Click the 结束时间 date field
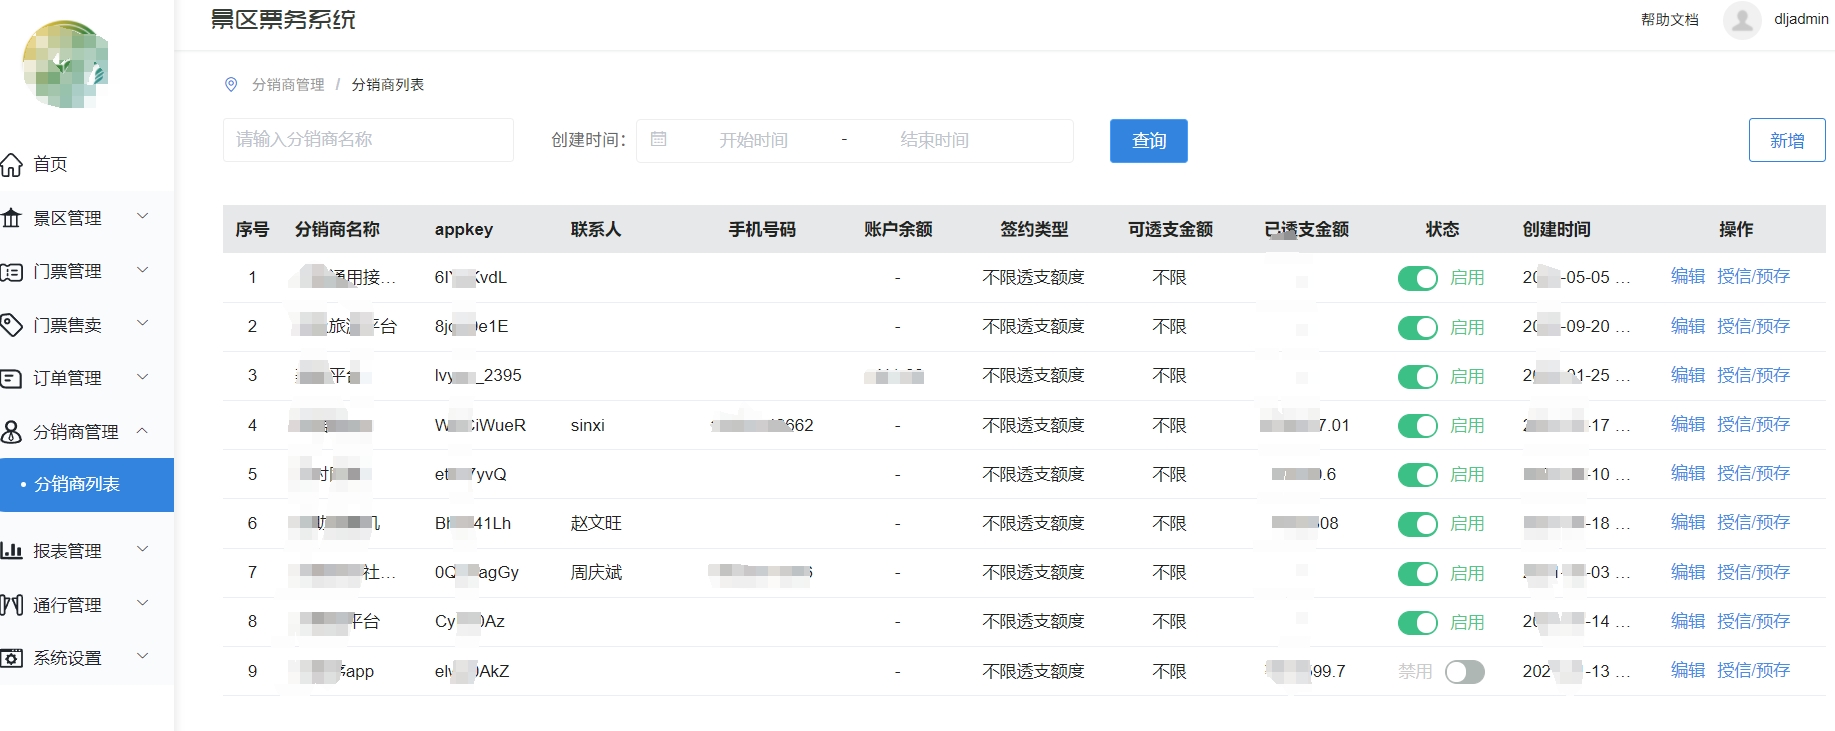 pyautogui.click(x=934, y=140)
